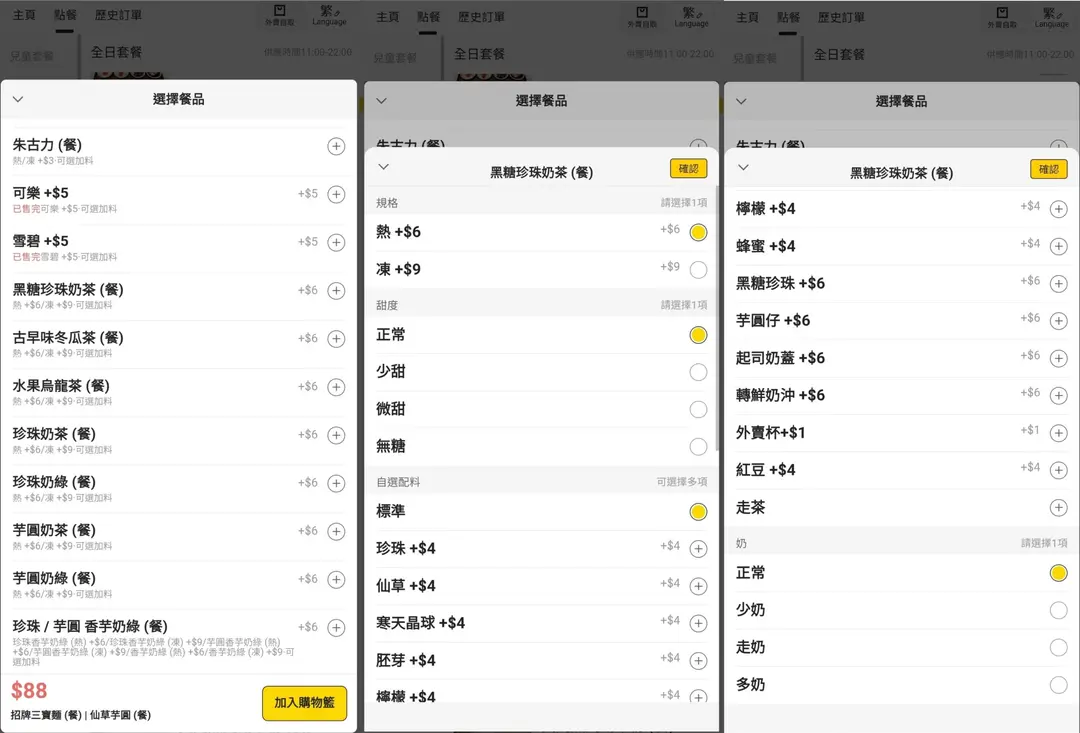Add 紅豆 +$4 with plus icon
Image resolution: width=1080 pixels, height=733 pixels.
coord(1058,470)
